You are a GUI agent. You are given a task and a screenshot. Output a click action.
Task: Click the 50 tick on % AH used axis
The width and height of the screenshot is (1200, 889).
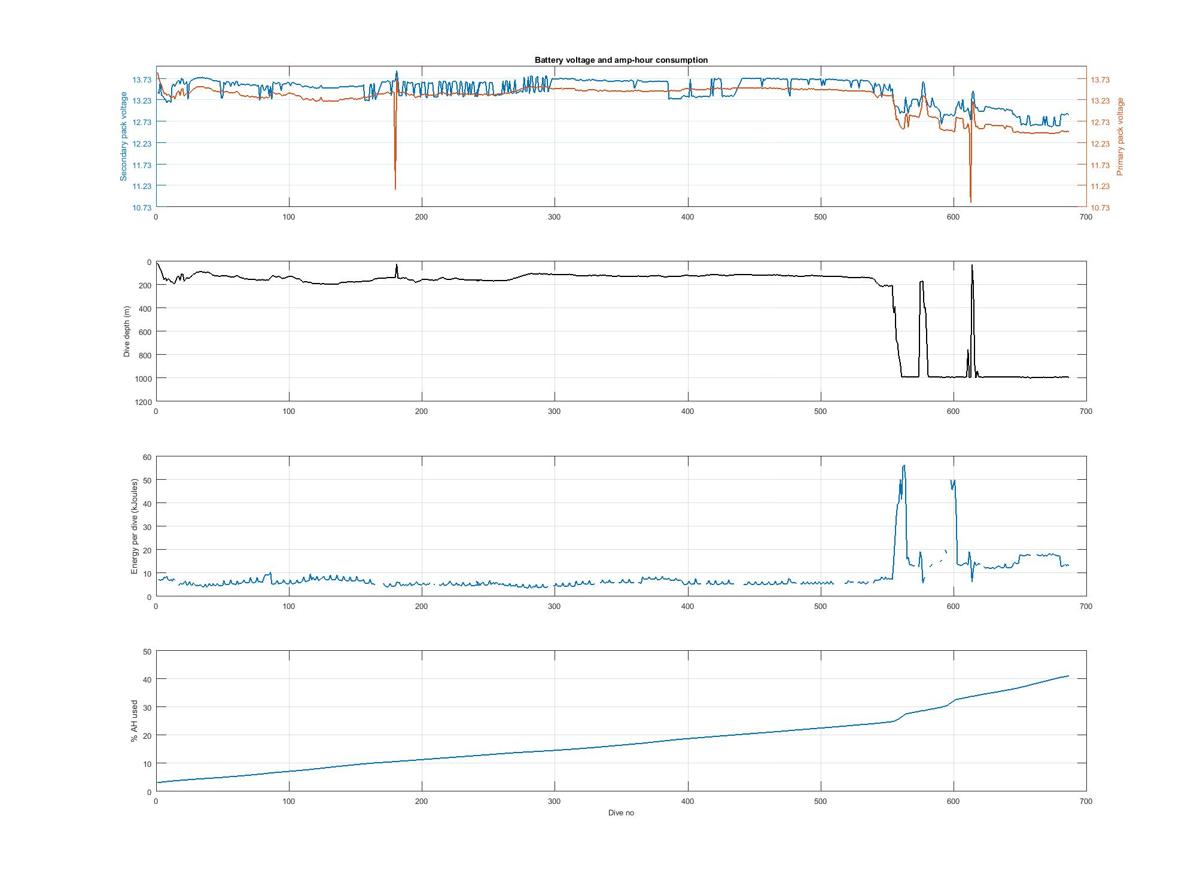[146, 652]
